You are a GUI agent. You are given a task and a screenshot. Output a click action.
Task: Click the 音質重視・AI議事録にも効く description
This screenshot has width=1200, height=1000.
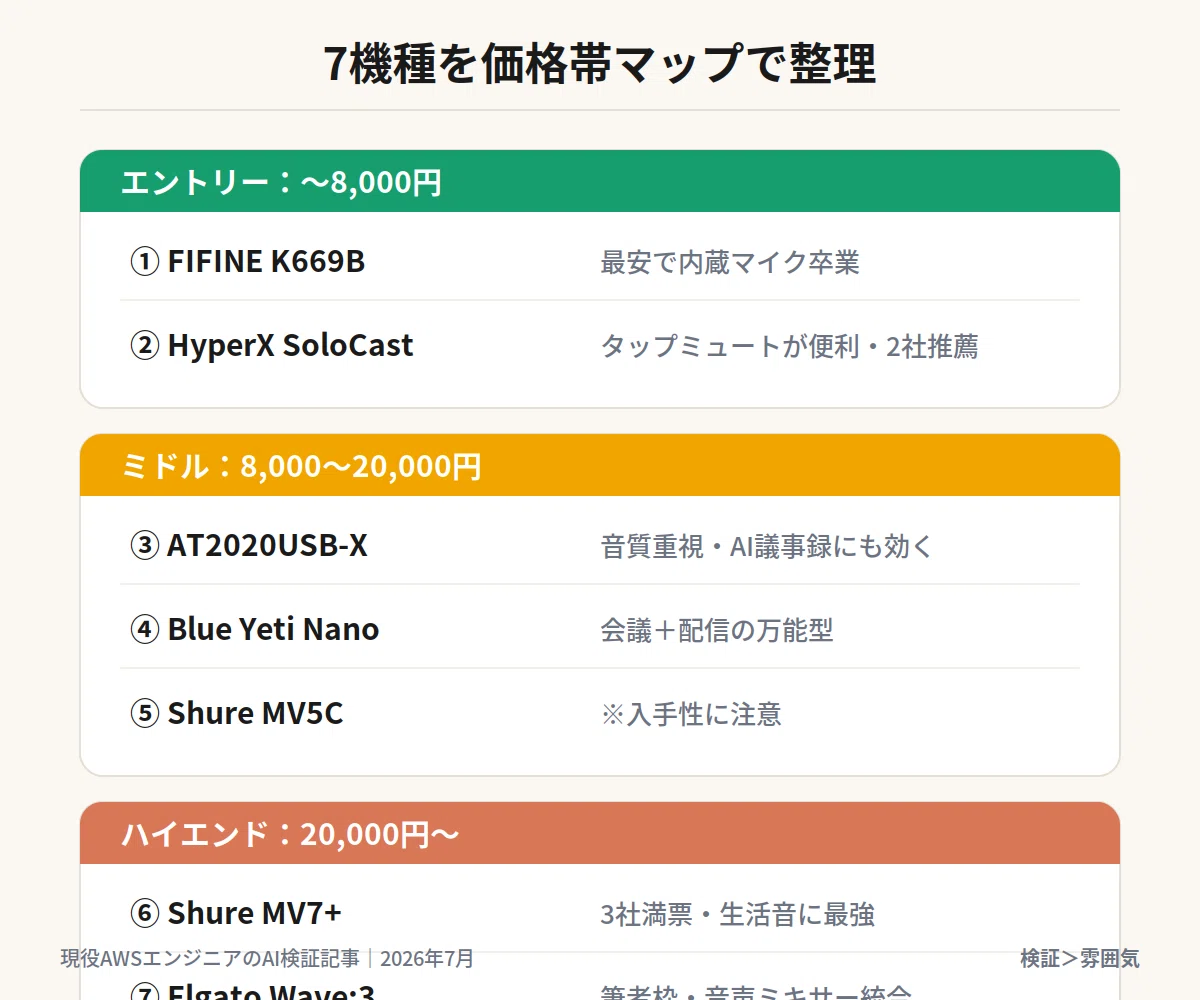coord(767,547)
